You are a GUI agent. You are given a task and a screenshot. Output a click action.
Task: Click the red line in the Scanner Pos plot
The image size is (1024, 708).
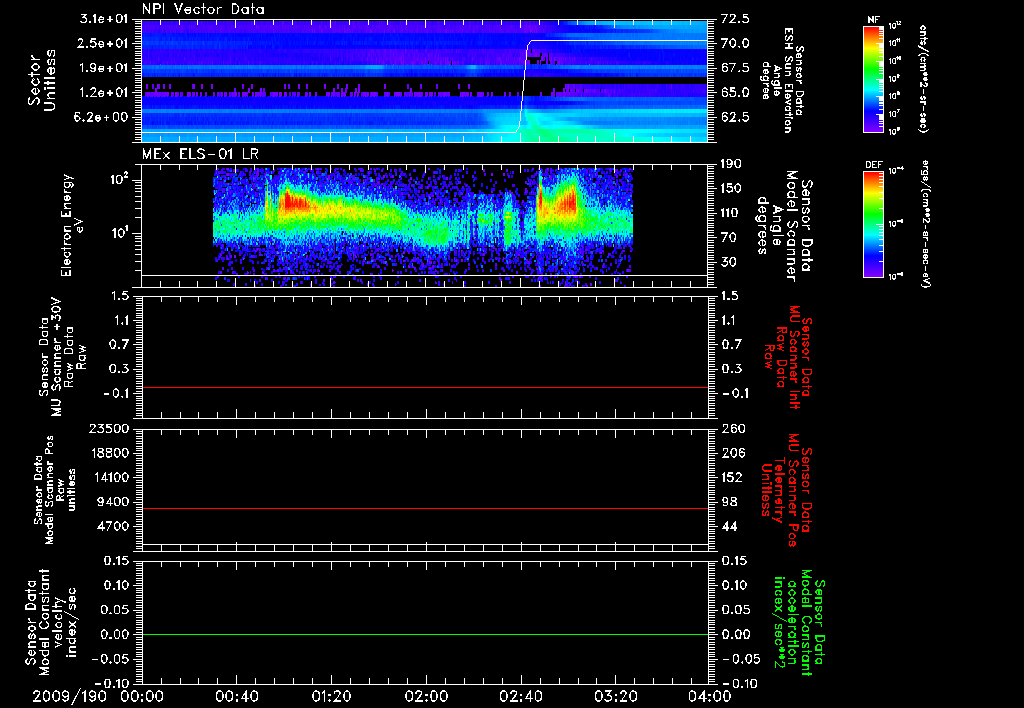point(425,508)
